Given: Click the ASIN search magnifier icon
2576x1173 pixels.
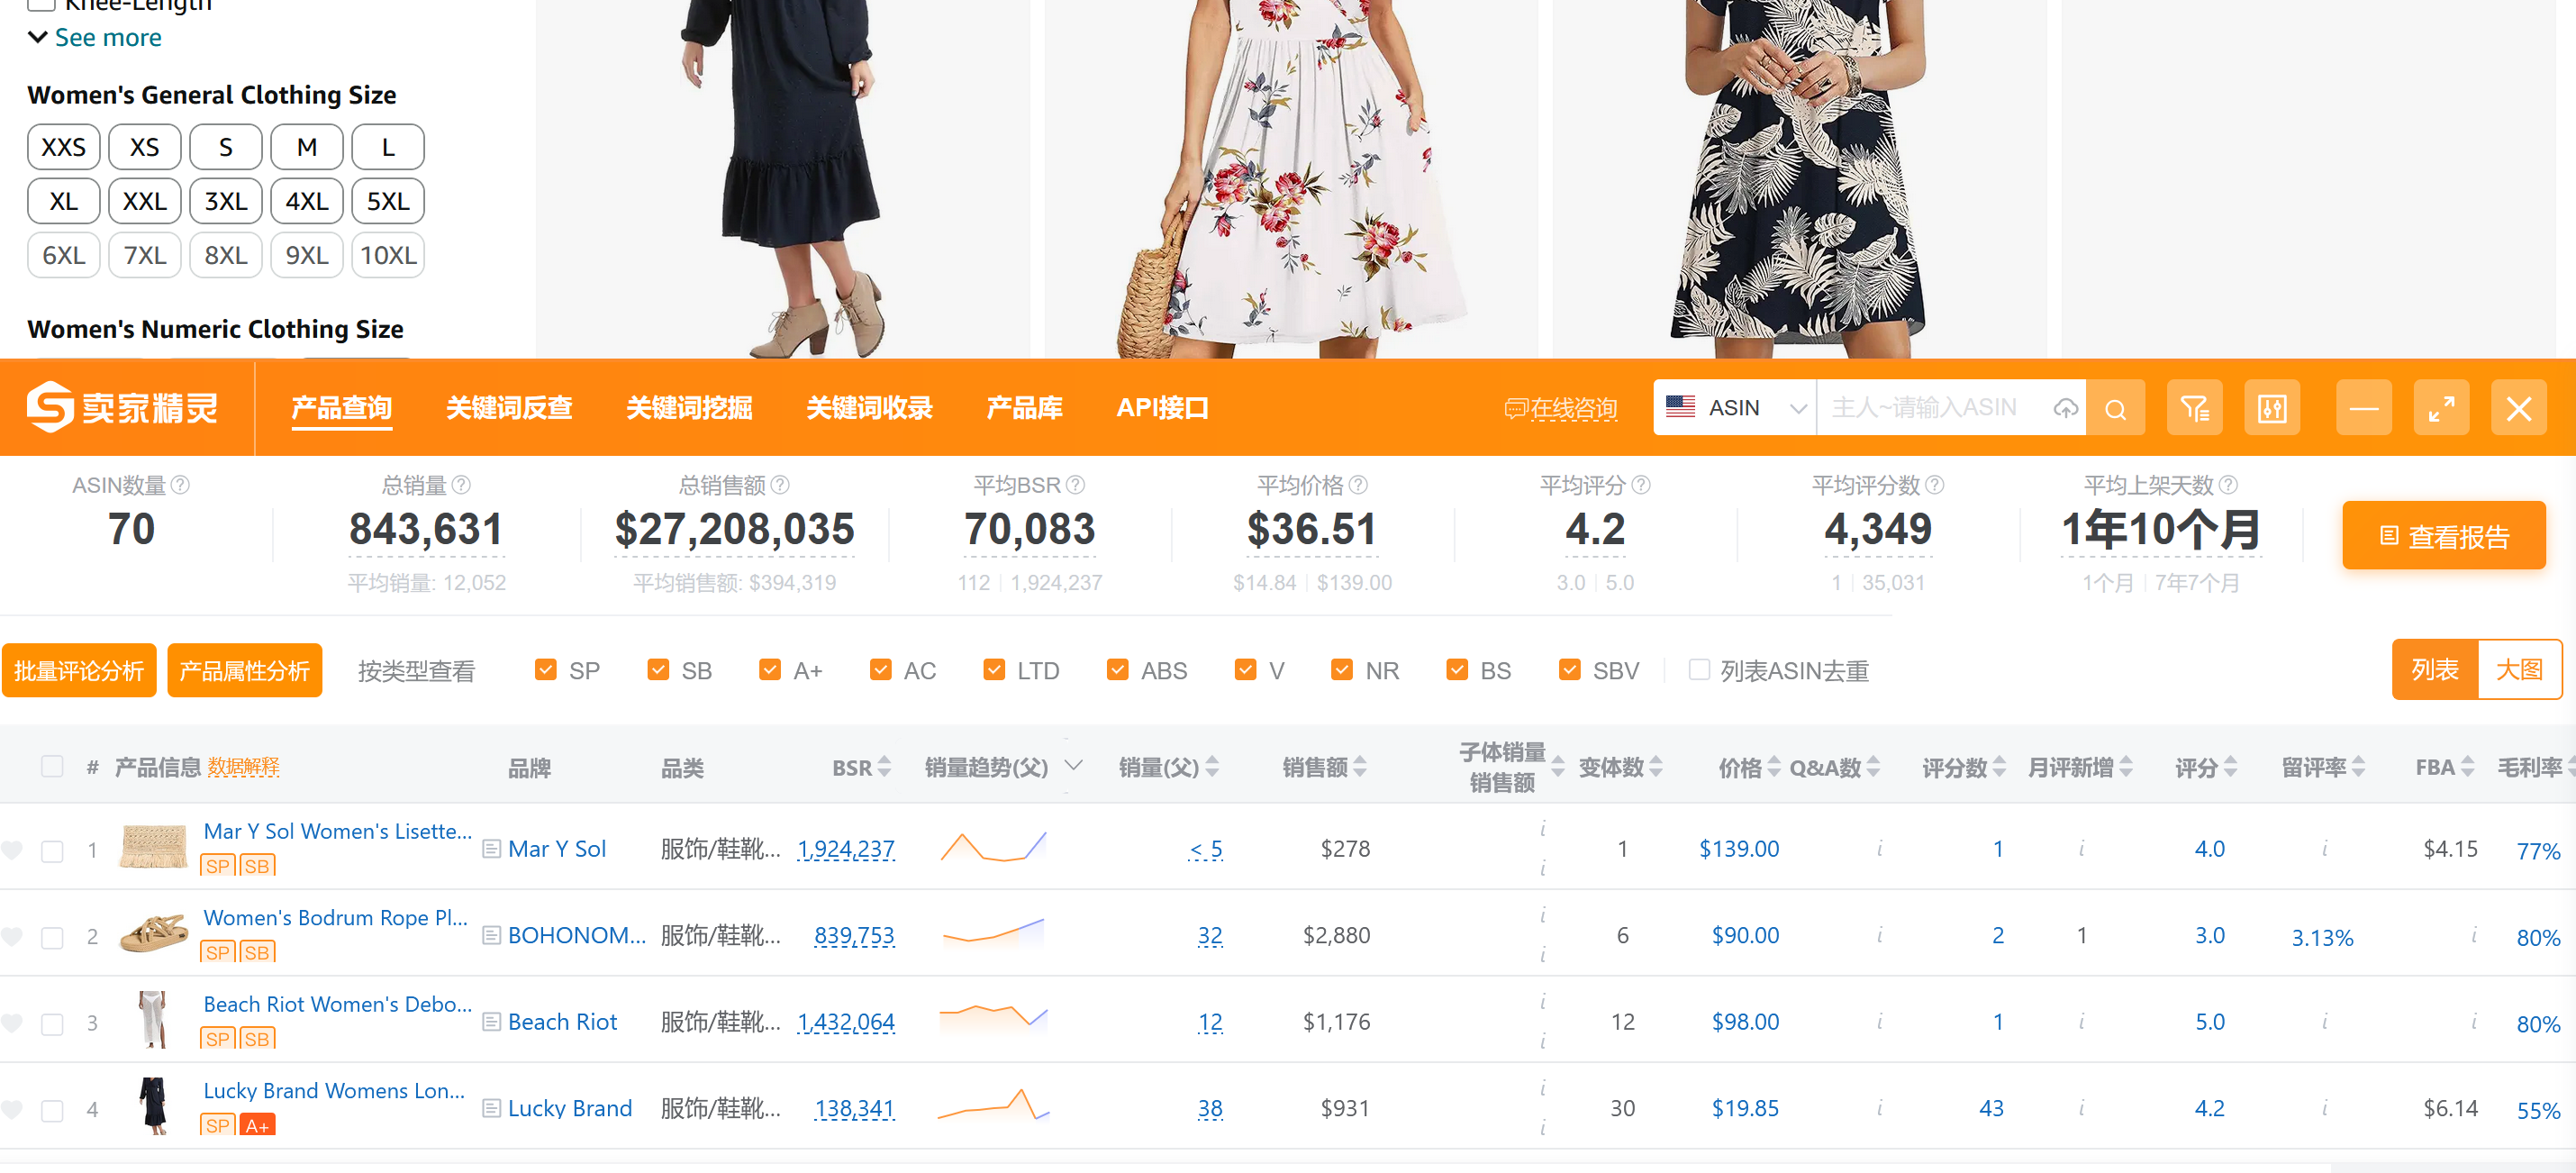Looking at the screenshot, I should [2114, 408].
